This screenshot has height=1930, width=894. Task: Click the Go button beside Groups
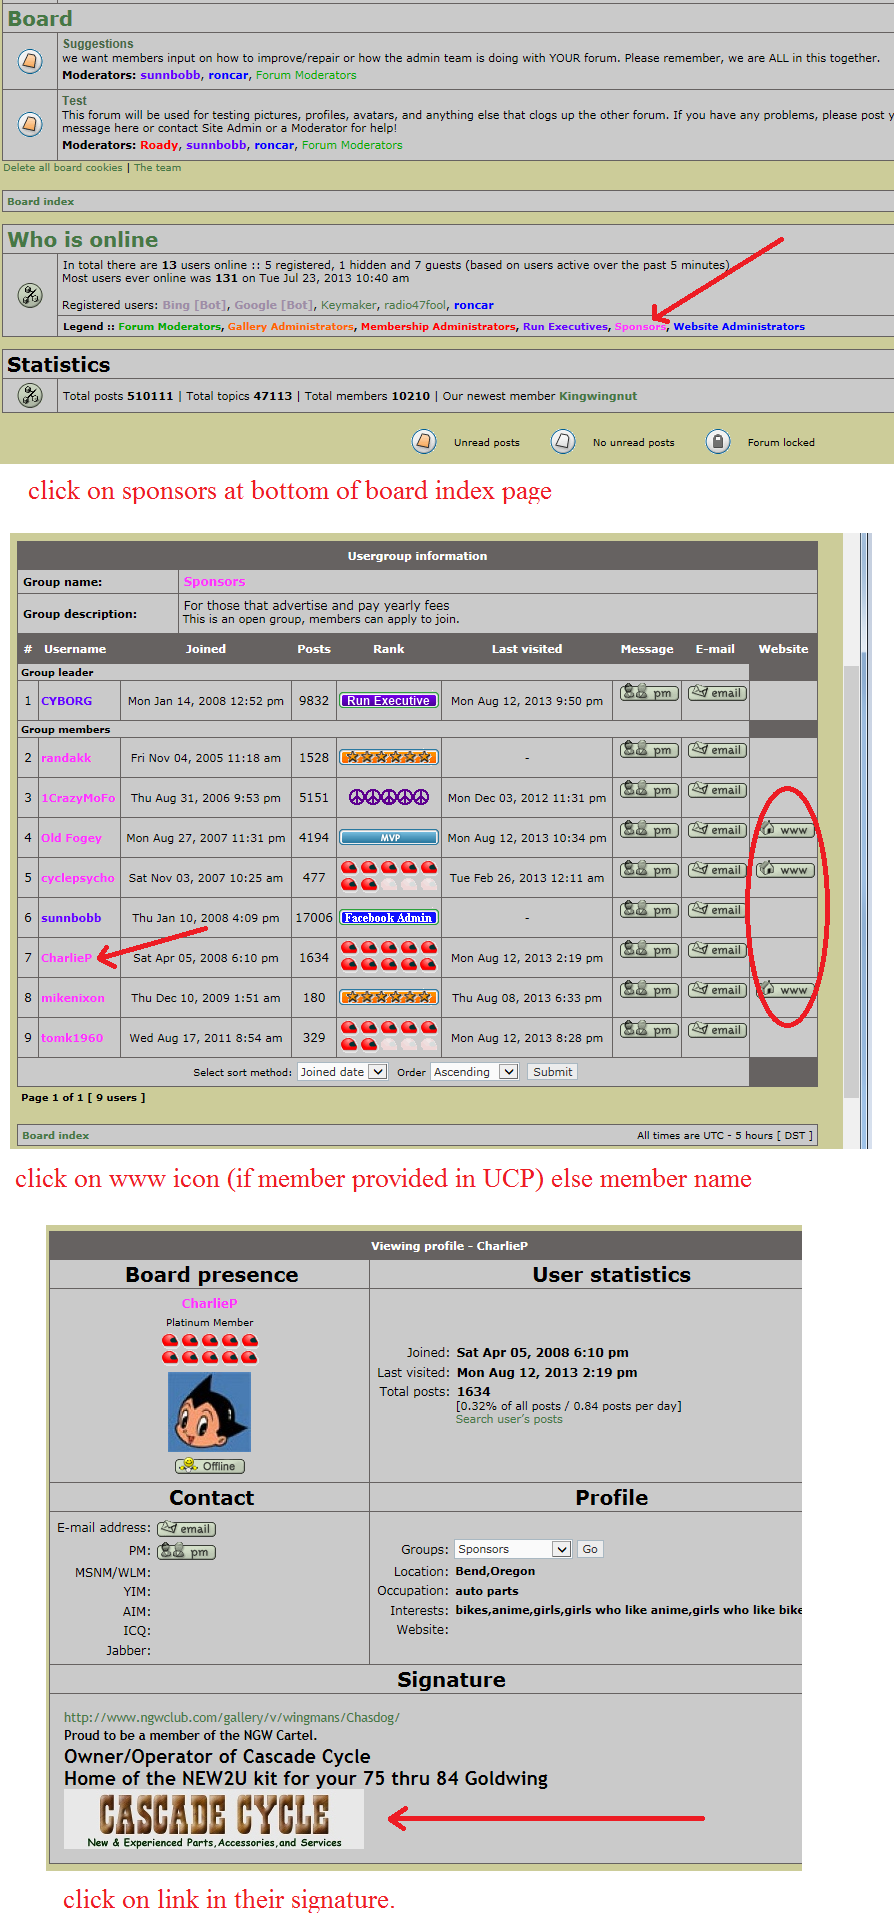[x=590, y=1549]
